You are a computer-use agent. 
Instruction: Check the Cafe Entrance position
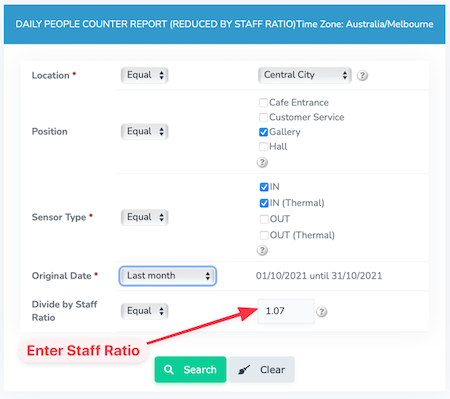263,103
